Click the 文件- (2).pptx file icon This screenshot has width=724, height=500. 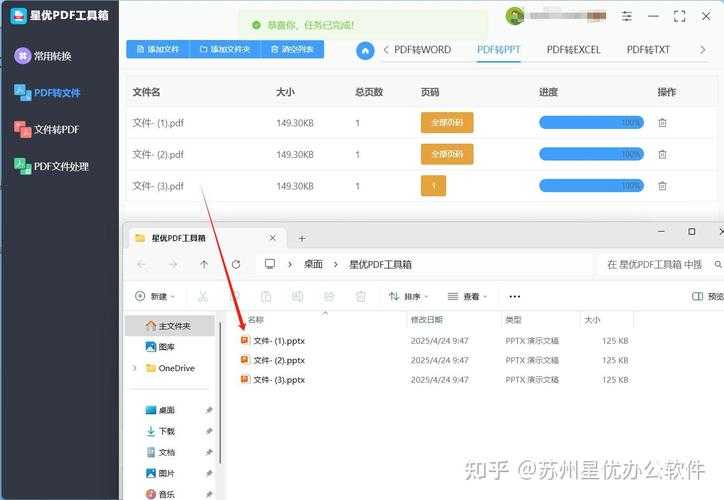[x=246, y=360]
